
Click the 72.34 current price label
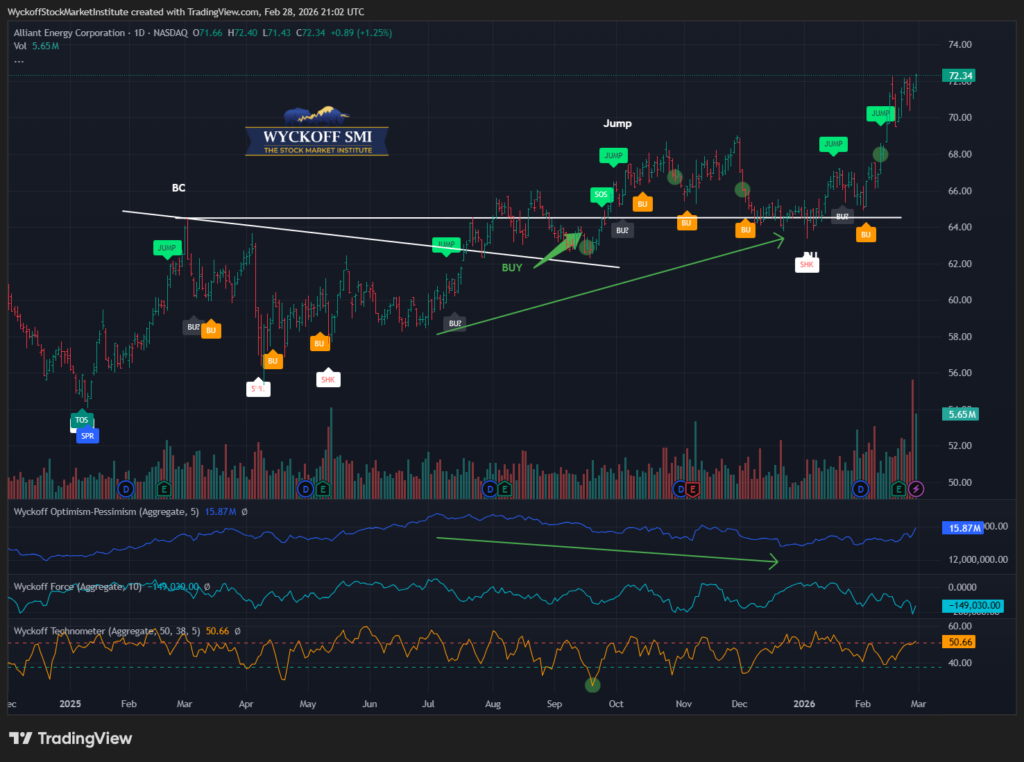[961, 76]
